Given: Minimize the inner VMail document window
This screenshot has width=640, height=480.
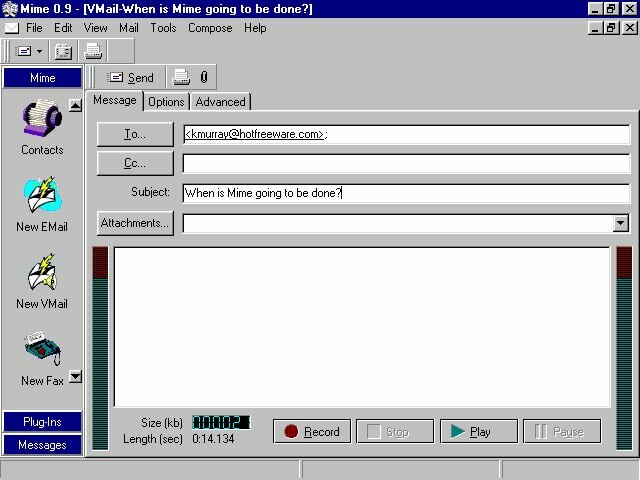Looking at the screenshot, I should click(x=595, y=28).
